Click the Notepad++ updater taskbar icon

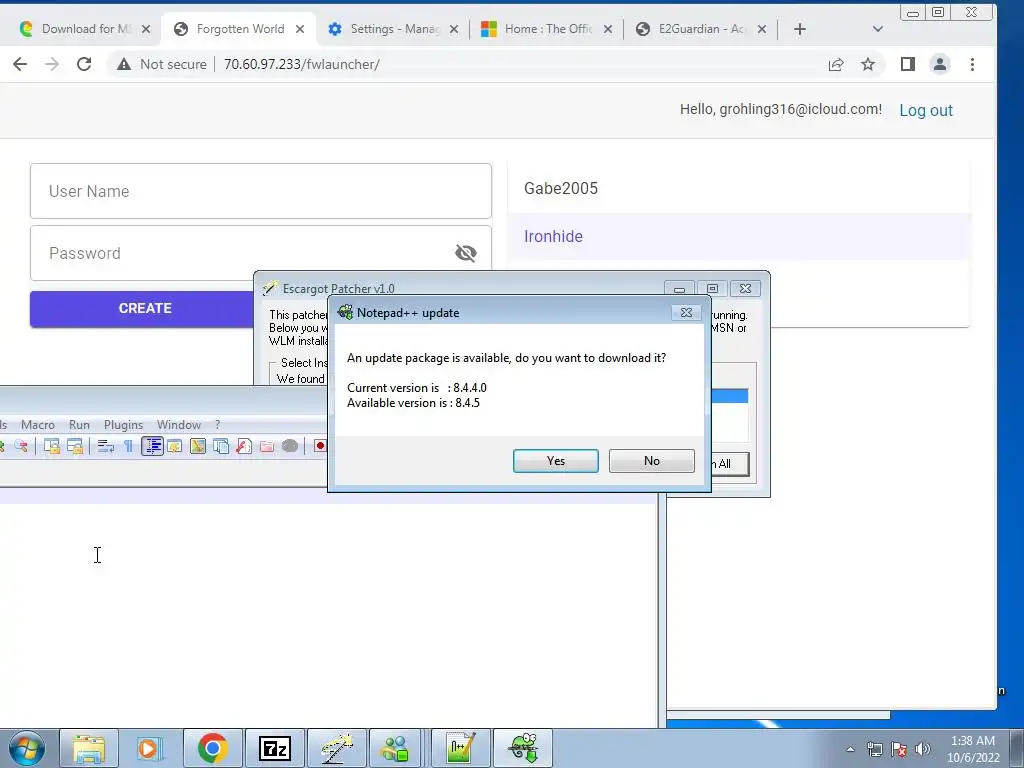coord(523,748)
